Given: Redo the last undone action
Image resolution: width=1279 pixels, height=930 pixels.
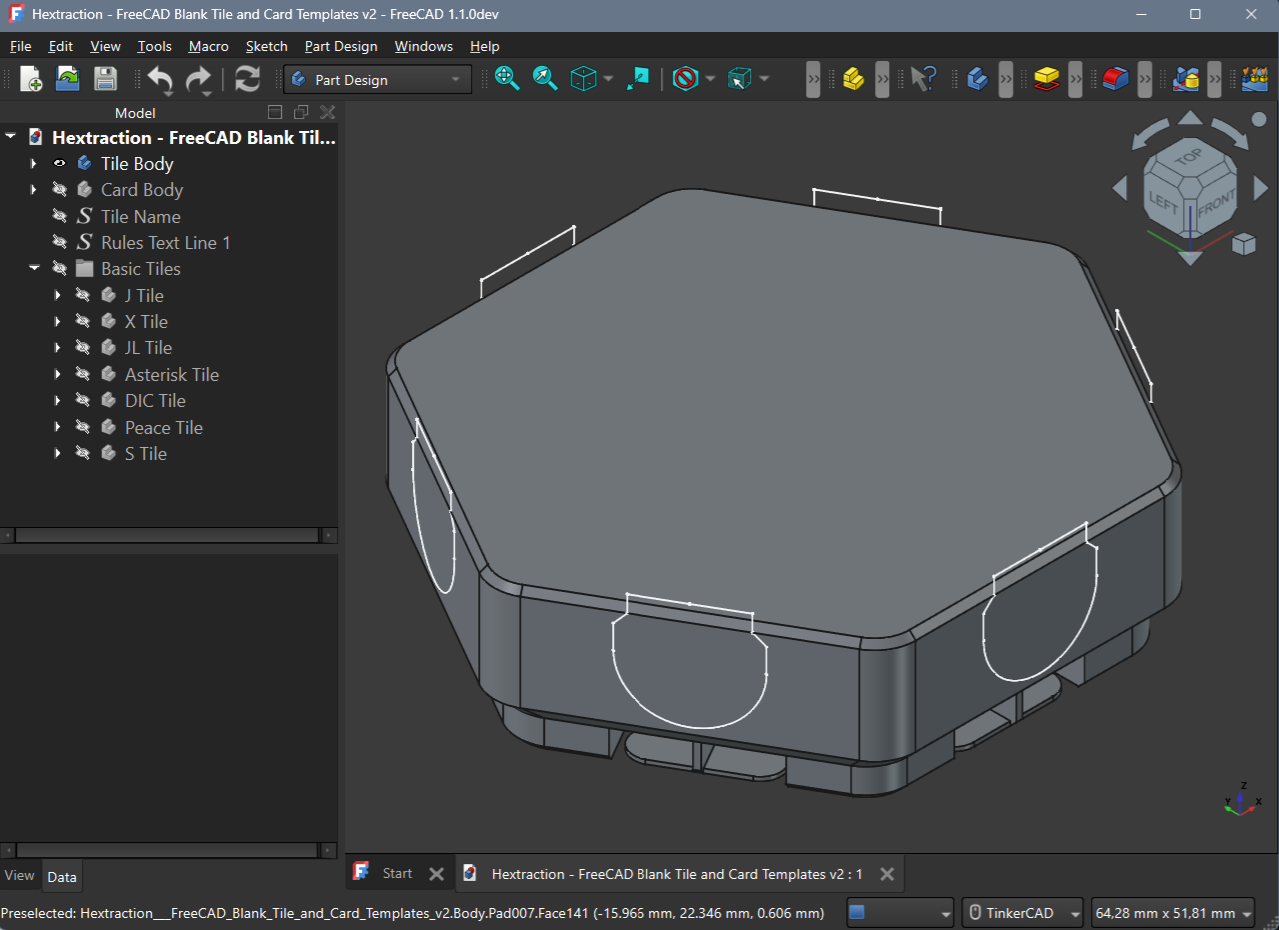Looking at the screenshot, I should click(199, 79).
